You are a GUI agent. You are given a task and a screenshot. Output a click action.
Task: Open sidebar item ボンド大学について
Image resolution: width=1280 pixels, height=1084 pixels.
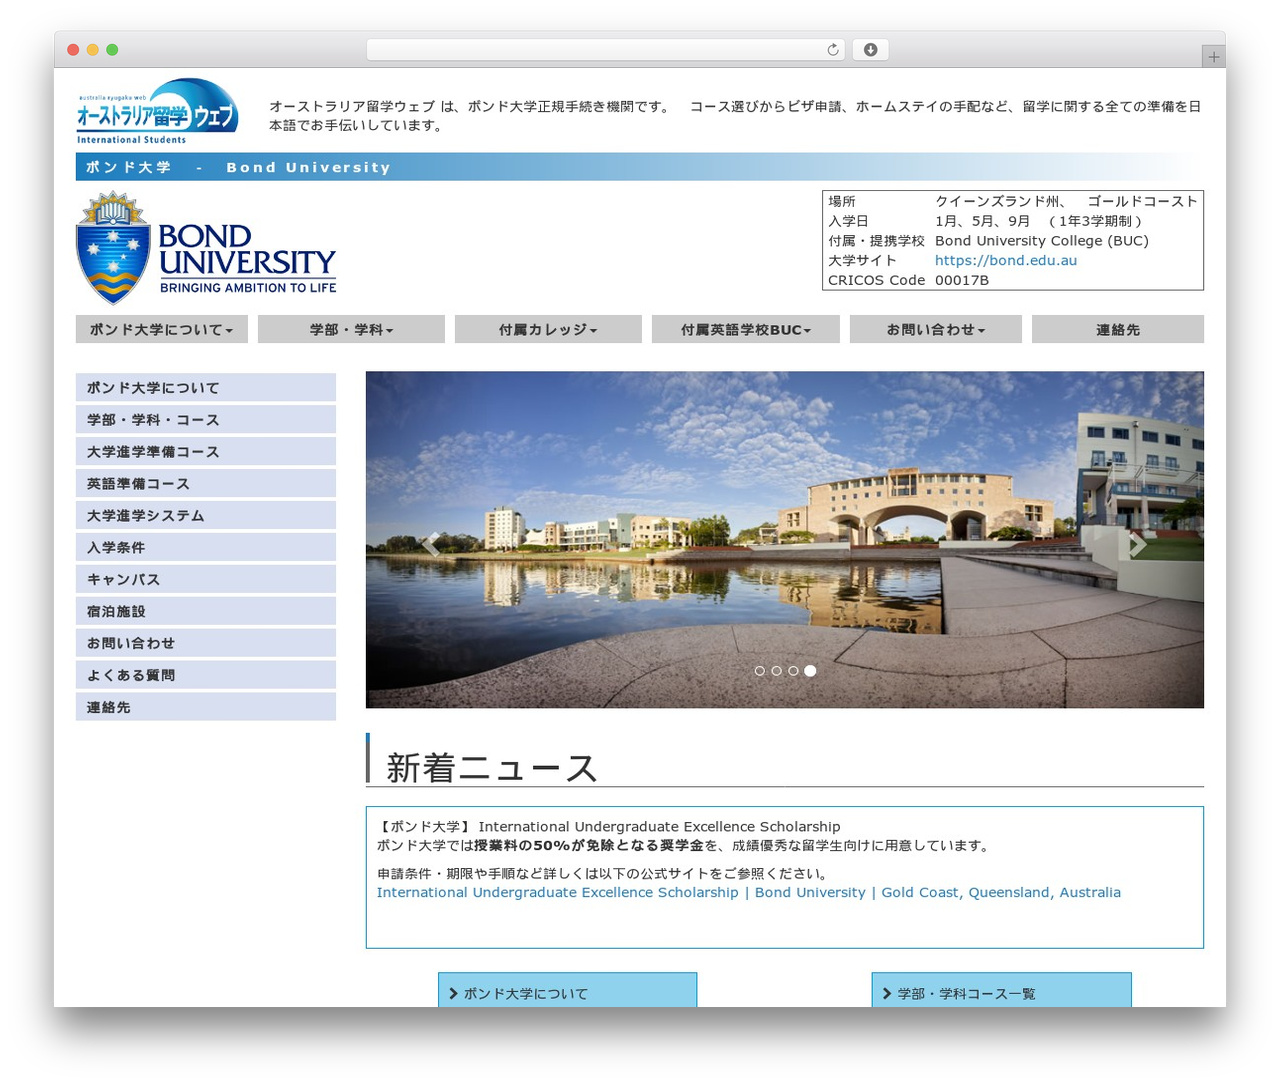[206, 387]
